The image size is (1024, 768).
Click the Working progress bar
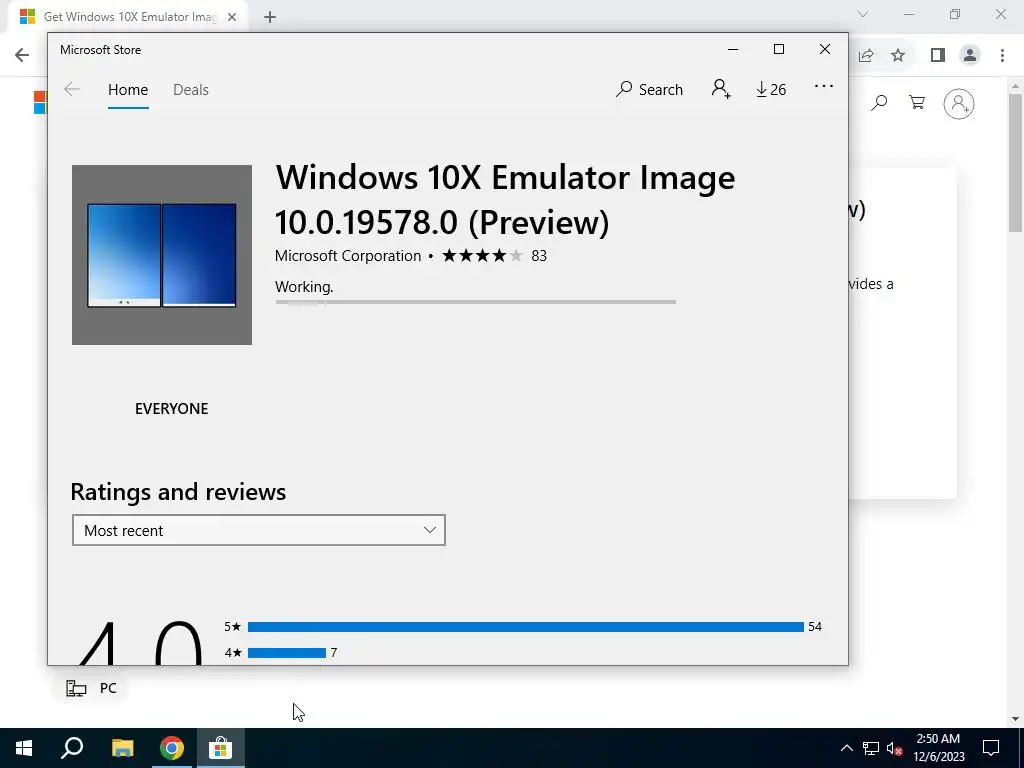[475, 302]
